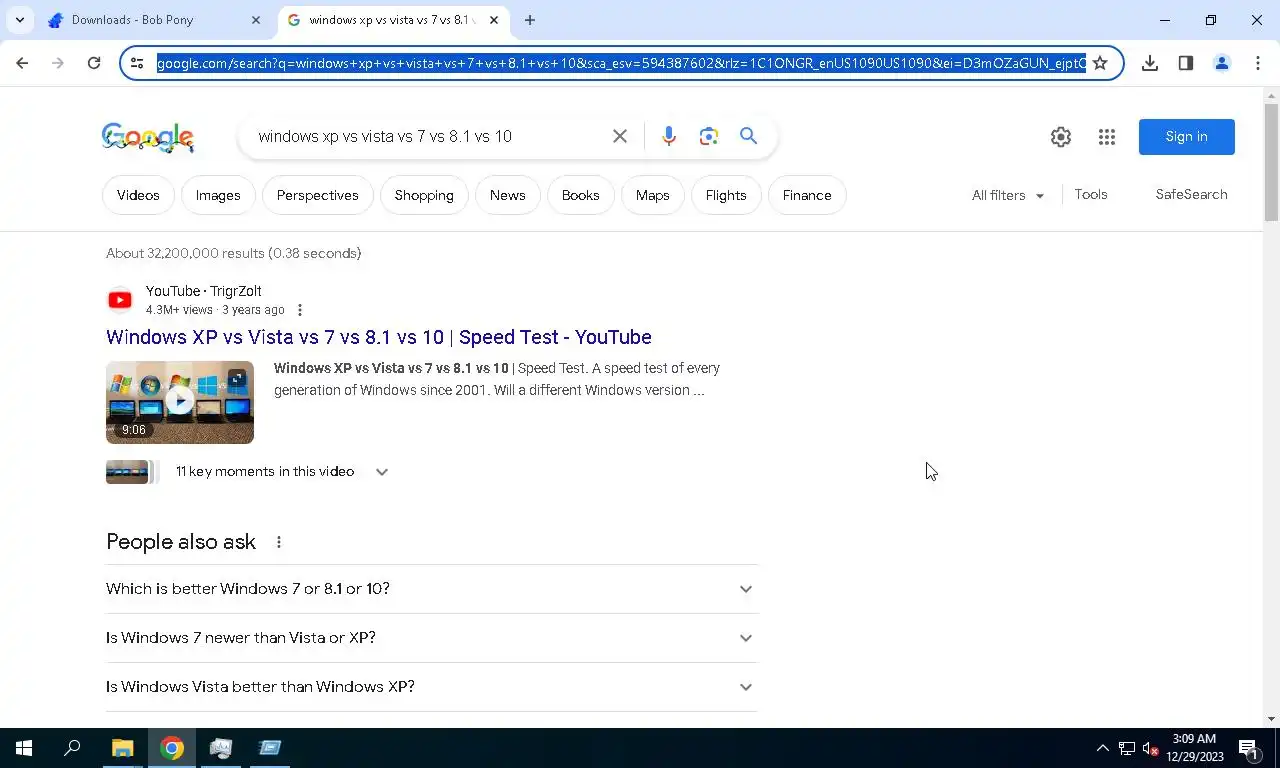
Task: Click the Tools button
Action: [x=1091, y=194]
